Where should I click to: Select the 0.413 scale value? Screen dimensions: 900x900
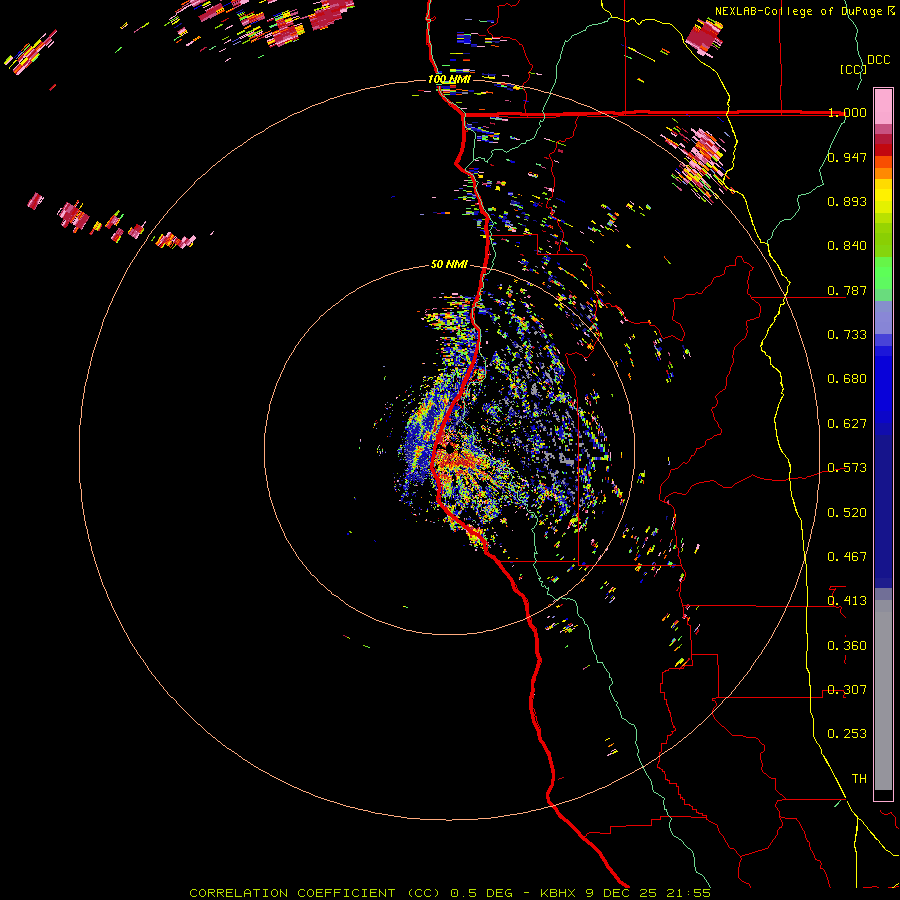point(847,601)
